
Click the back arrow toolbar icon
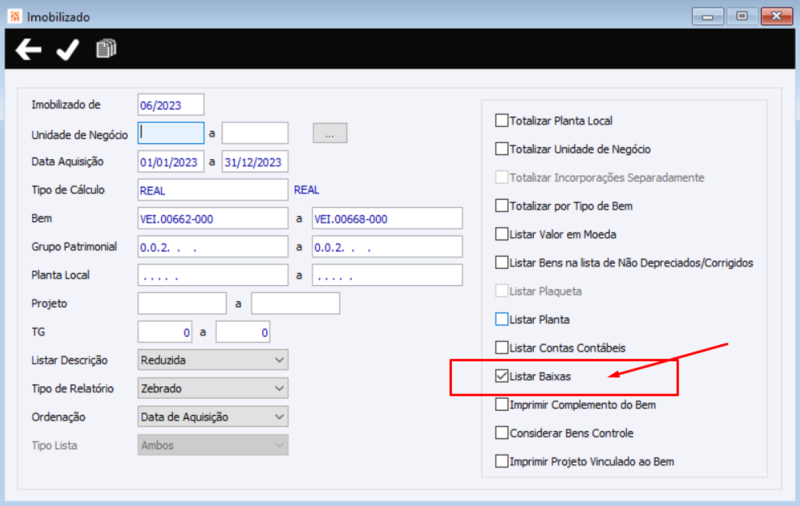point(29,49)
